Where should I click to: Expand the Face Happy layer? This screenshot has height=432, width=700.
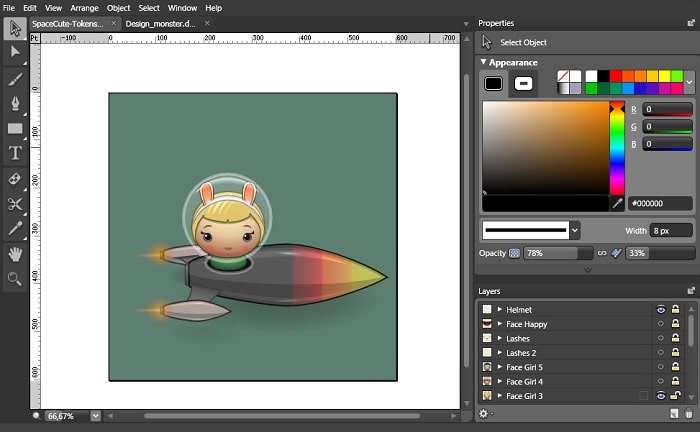coord(500,324)
